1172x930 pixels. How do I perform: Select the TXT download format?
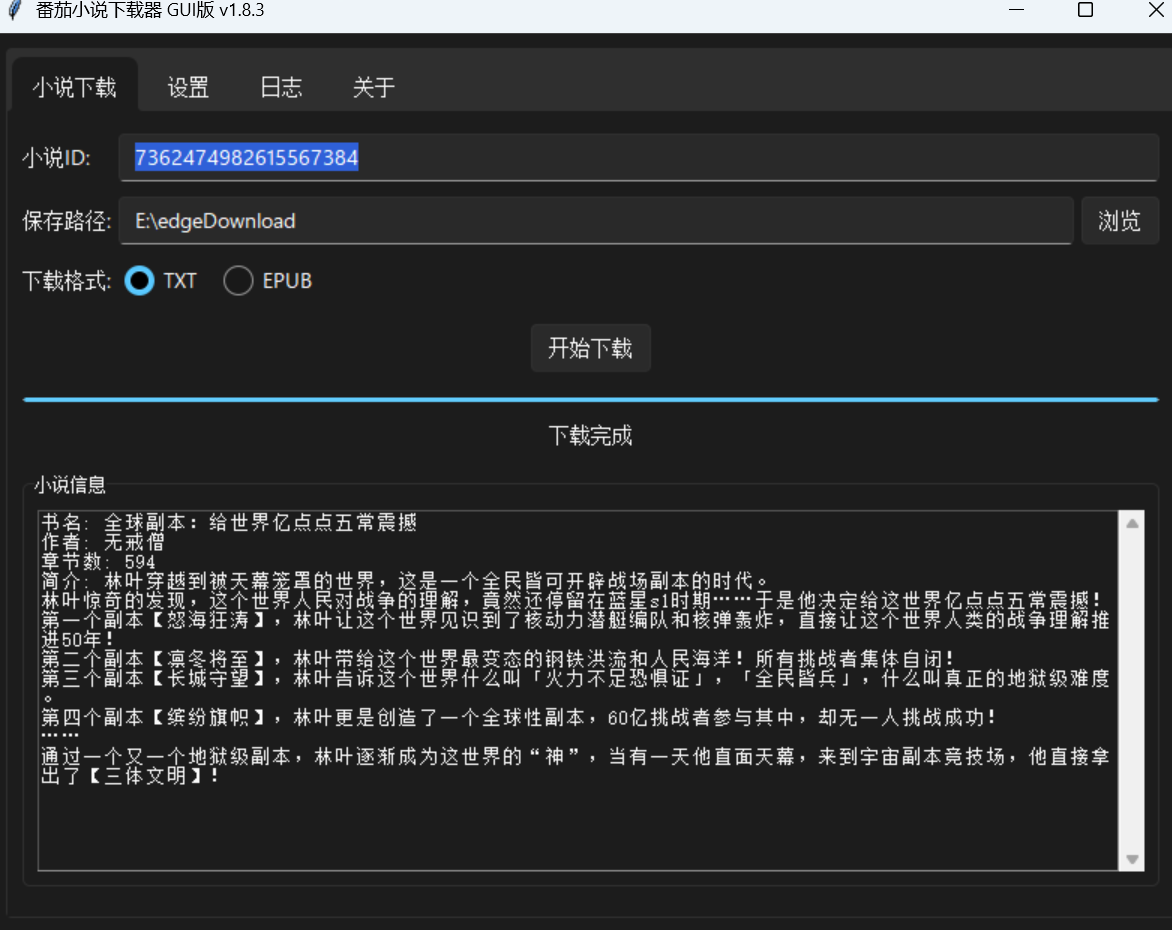pyautogui.click(x=140, y=281)
